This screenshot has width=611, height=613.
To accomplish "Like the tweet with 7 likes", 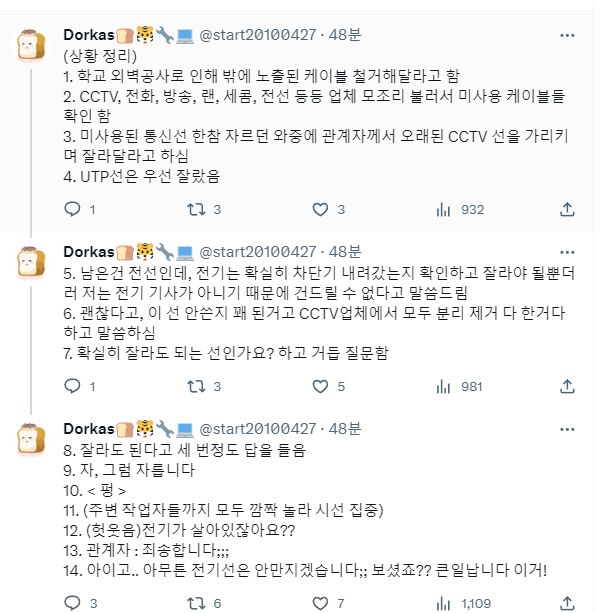I will pyautogui.click(x=320, y=603).
